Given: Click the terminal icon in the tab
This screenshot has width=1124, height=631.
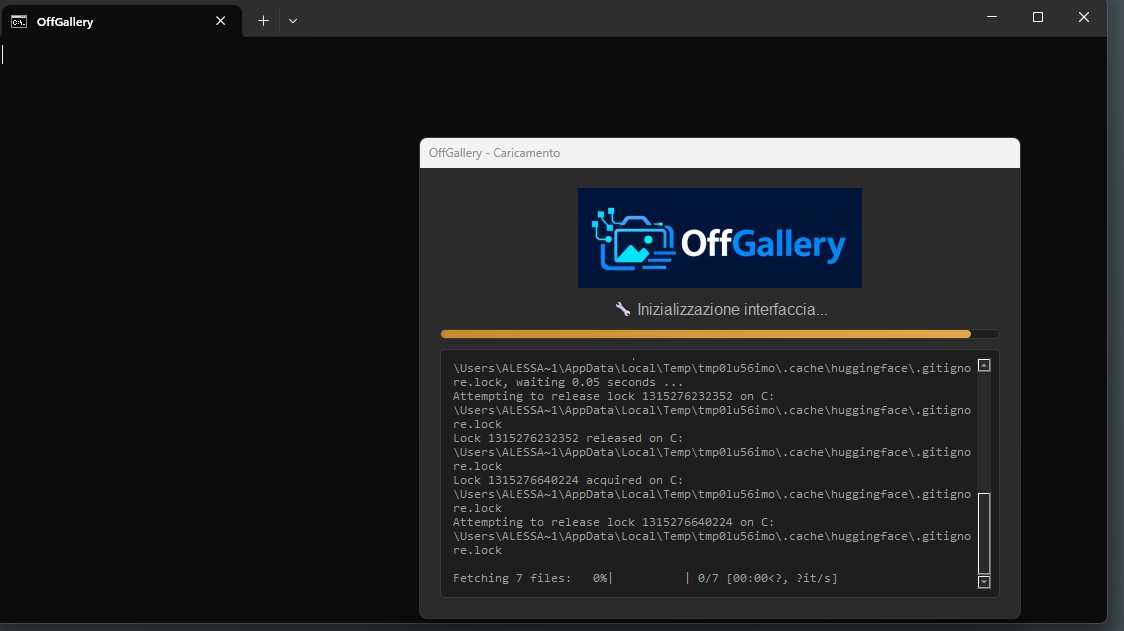Looking at the screenshot, I should coord(19,22).
